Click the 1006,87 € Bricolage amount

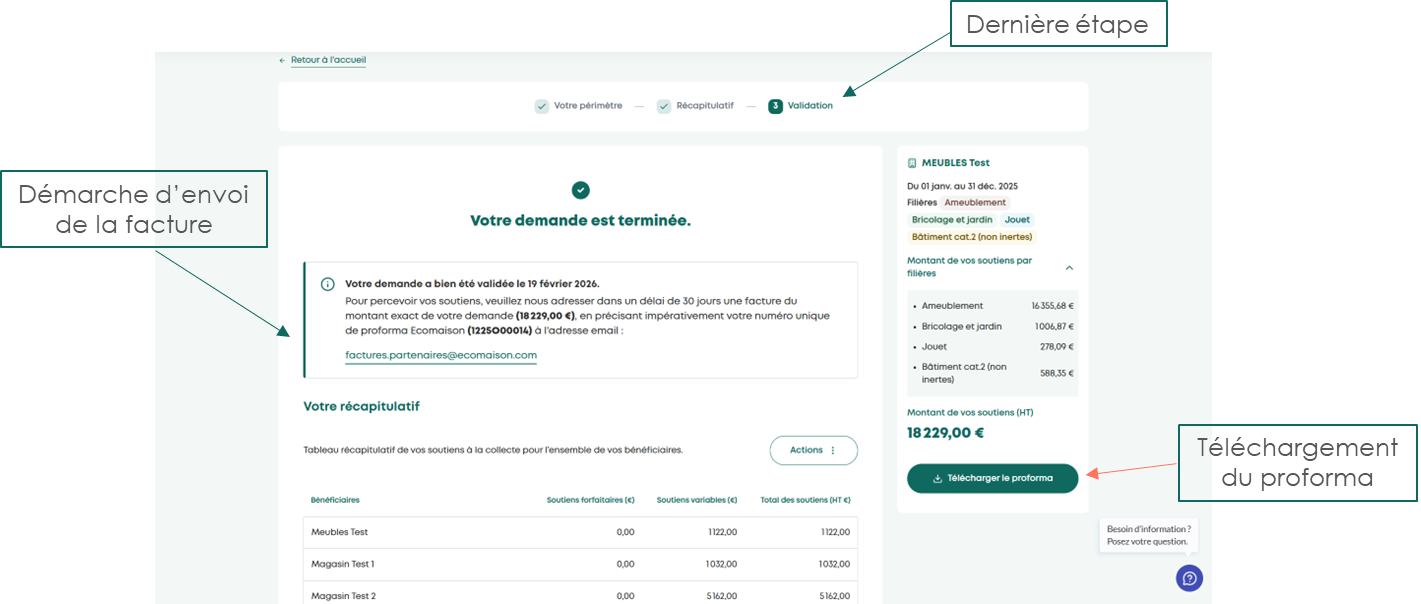point(1055,326)
